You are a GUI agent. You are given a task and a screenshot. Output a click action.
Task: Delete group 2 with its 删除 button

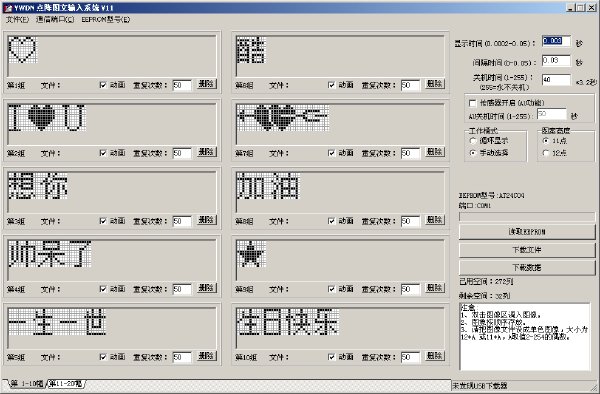[x=207, y=152]
